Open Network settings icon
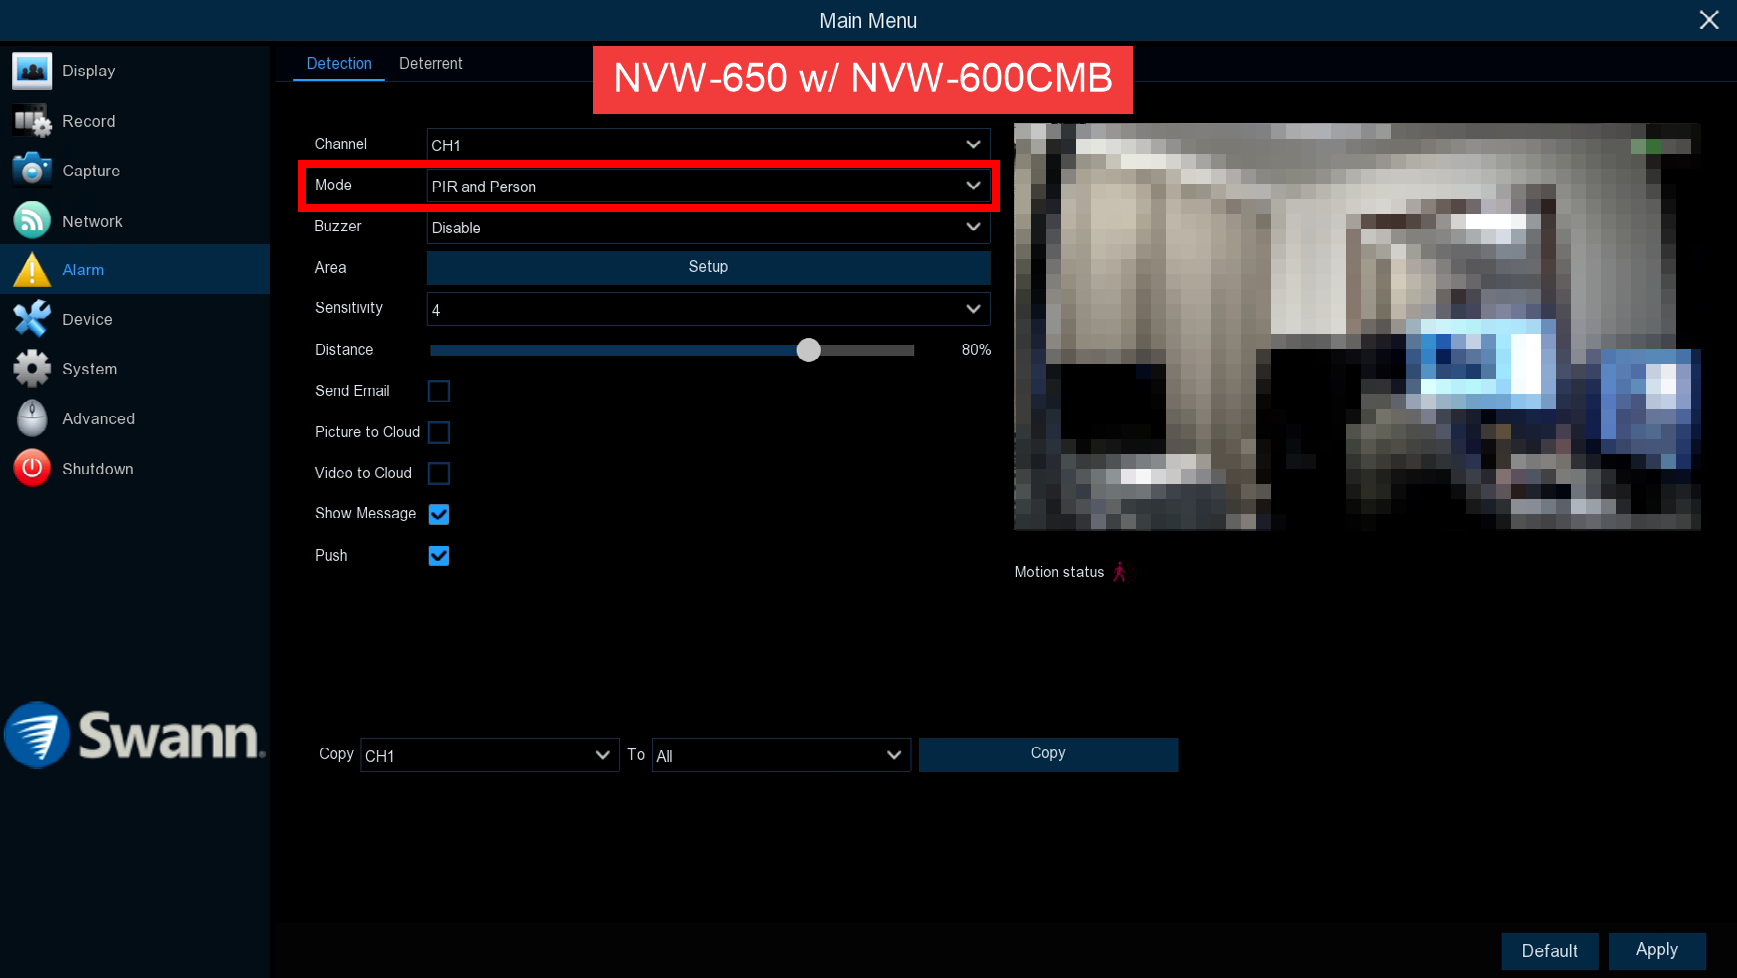Screen dimensions: 1737x978 tap(32, 220)
